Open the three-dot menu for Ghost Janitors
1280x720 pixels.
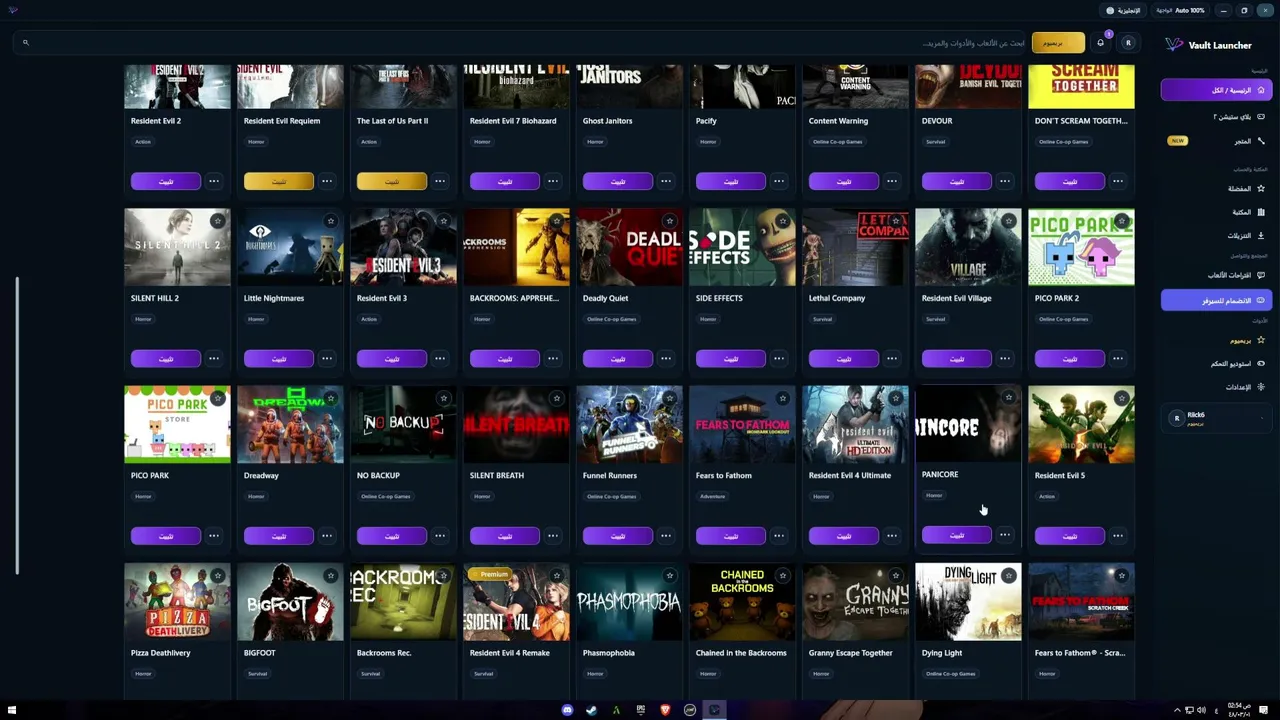coord(666,181)
